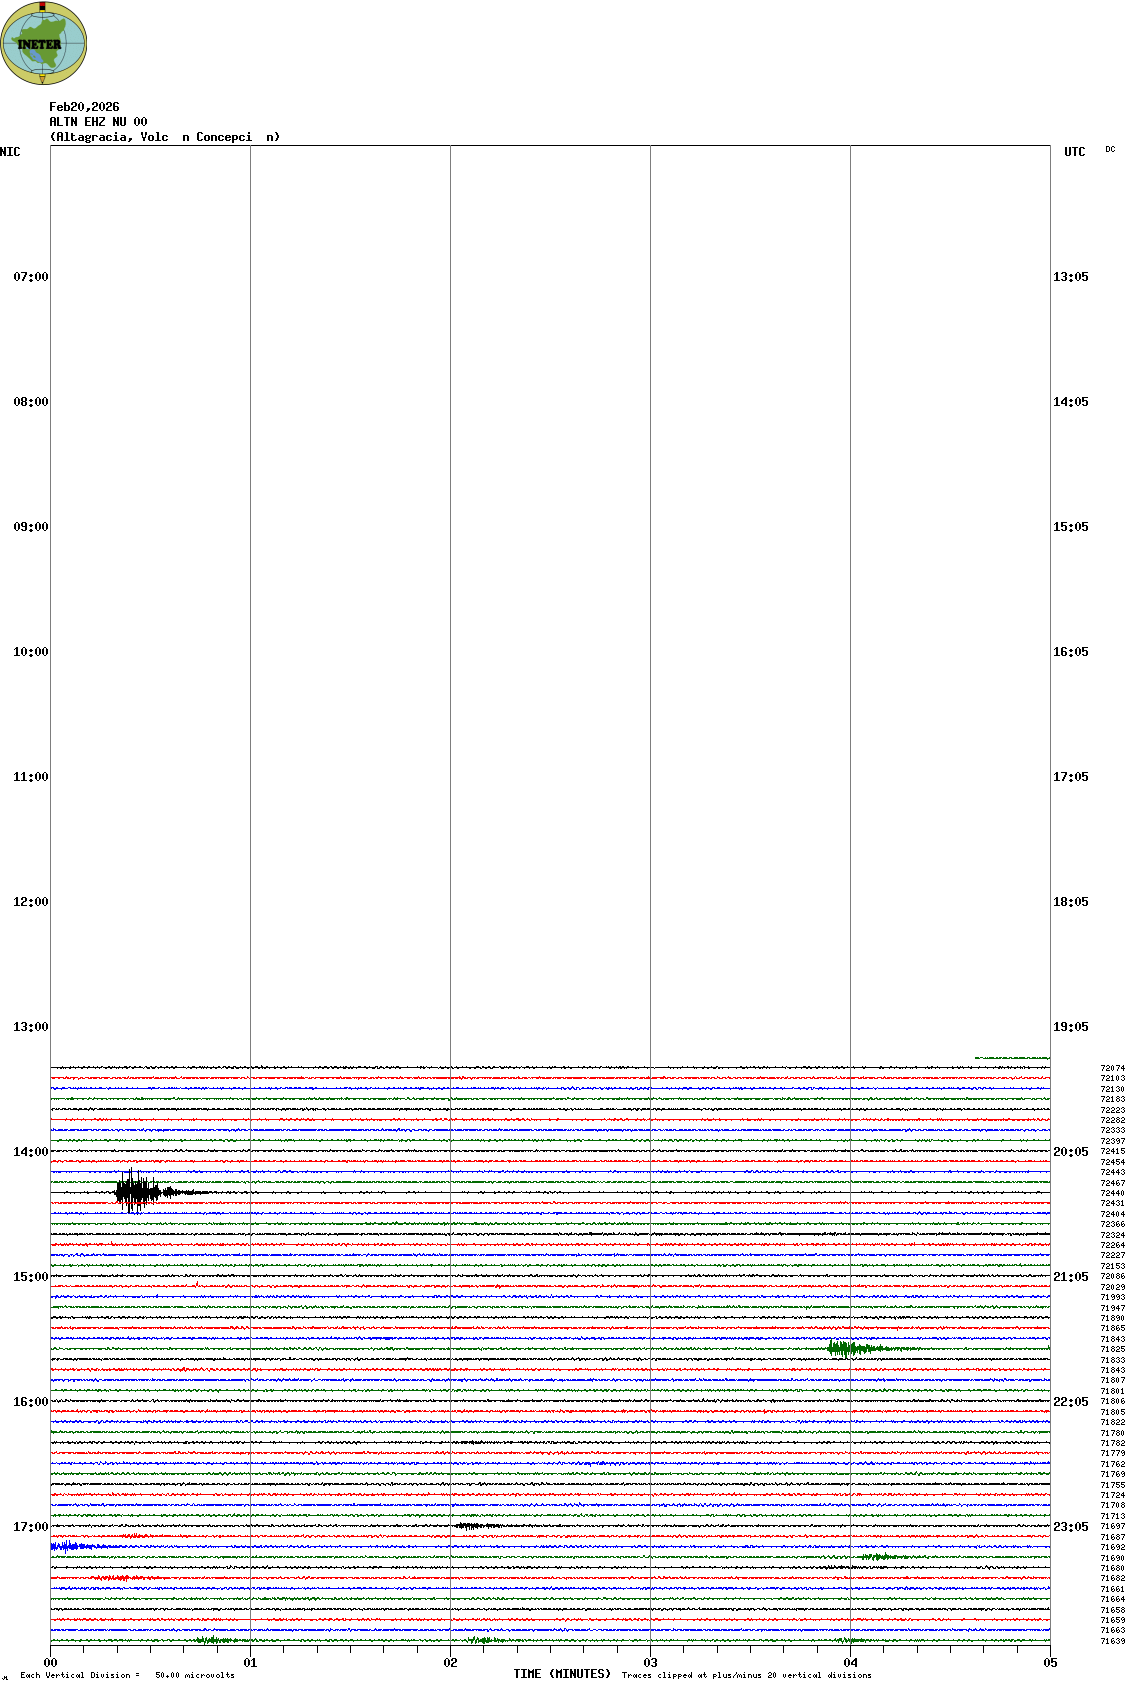Click the 13:05 UTC time label

1071,277
